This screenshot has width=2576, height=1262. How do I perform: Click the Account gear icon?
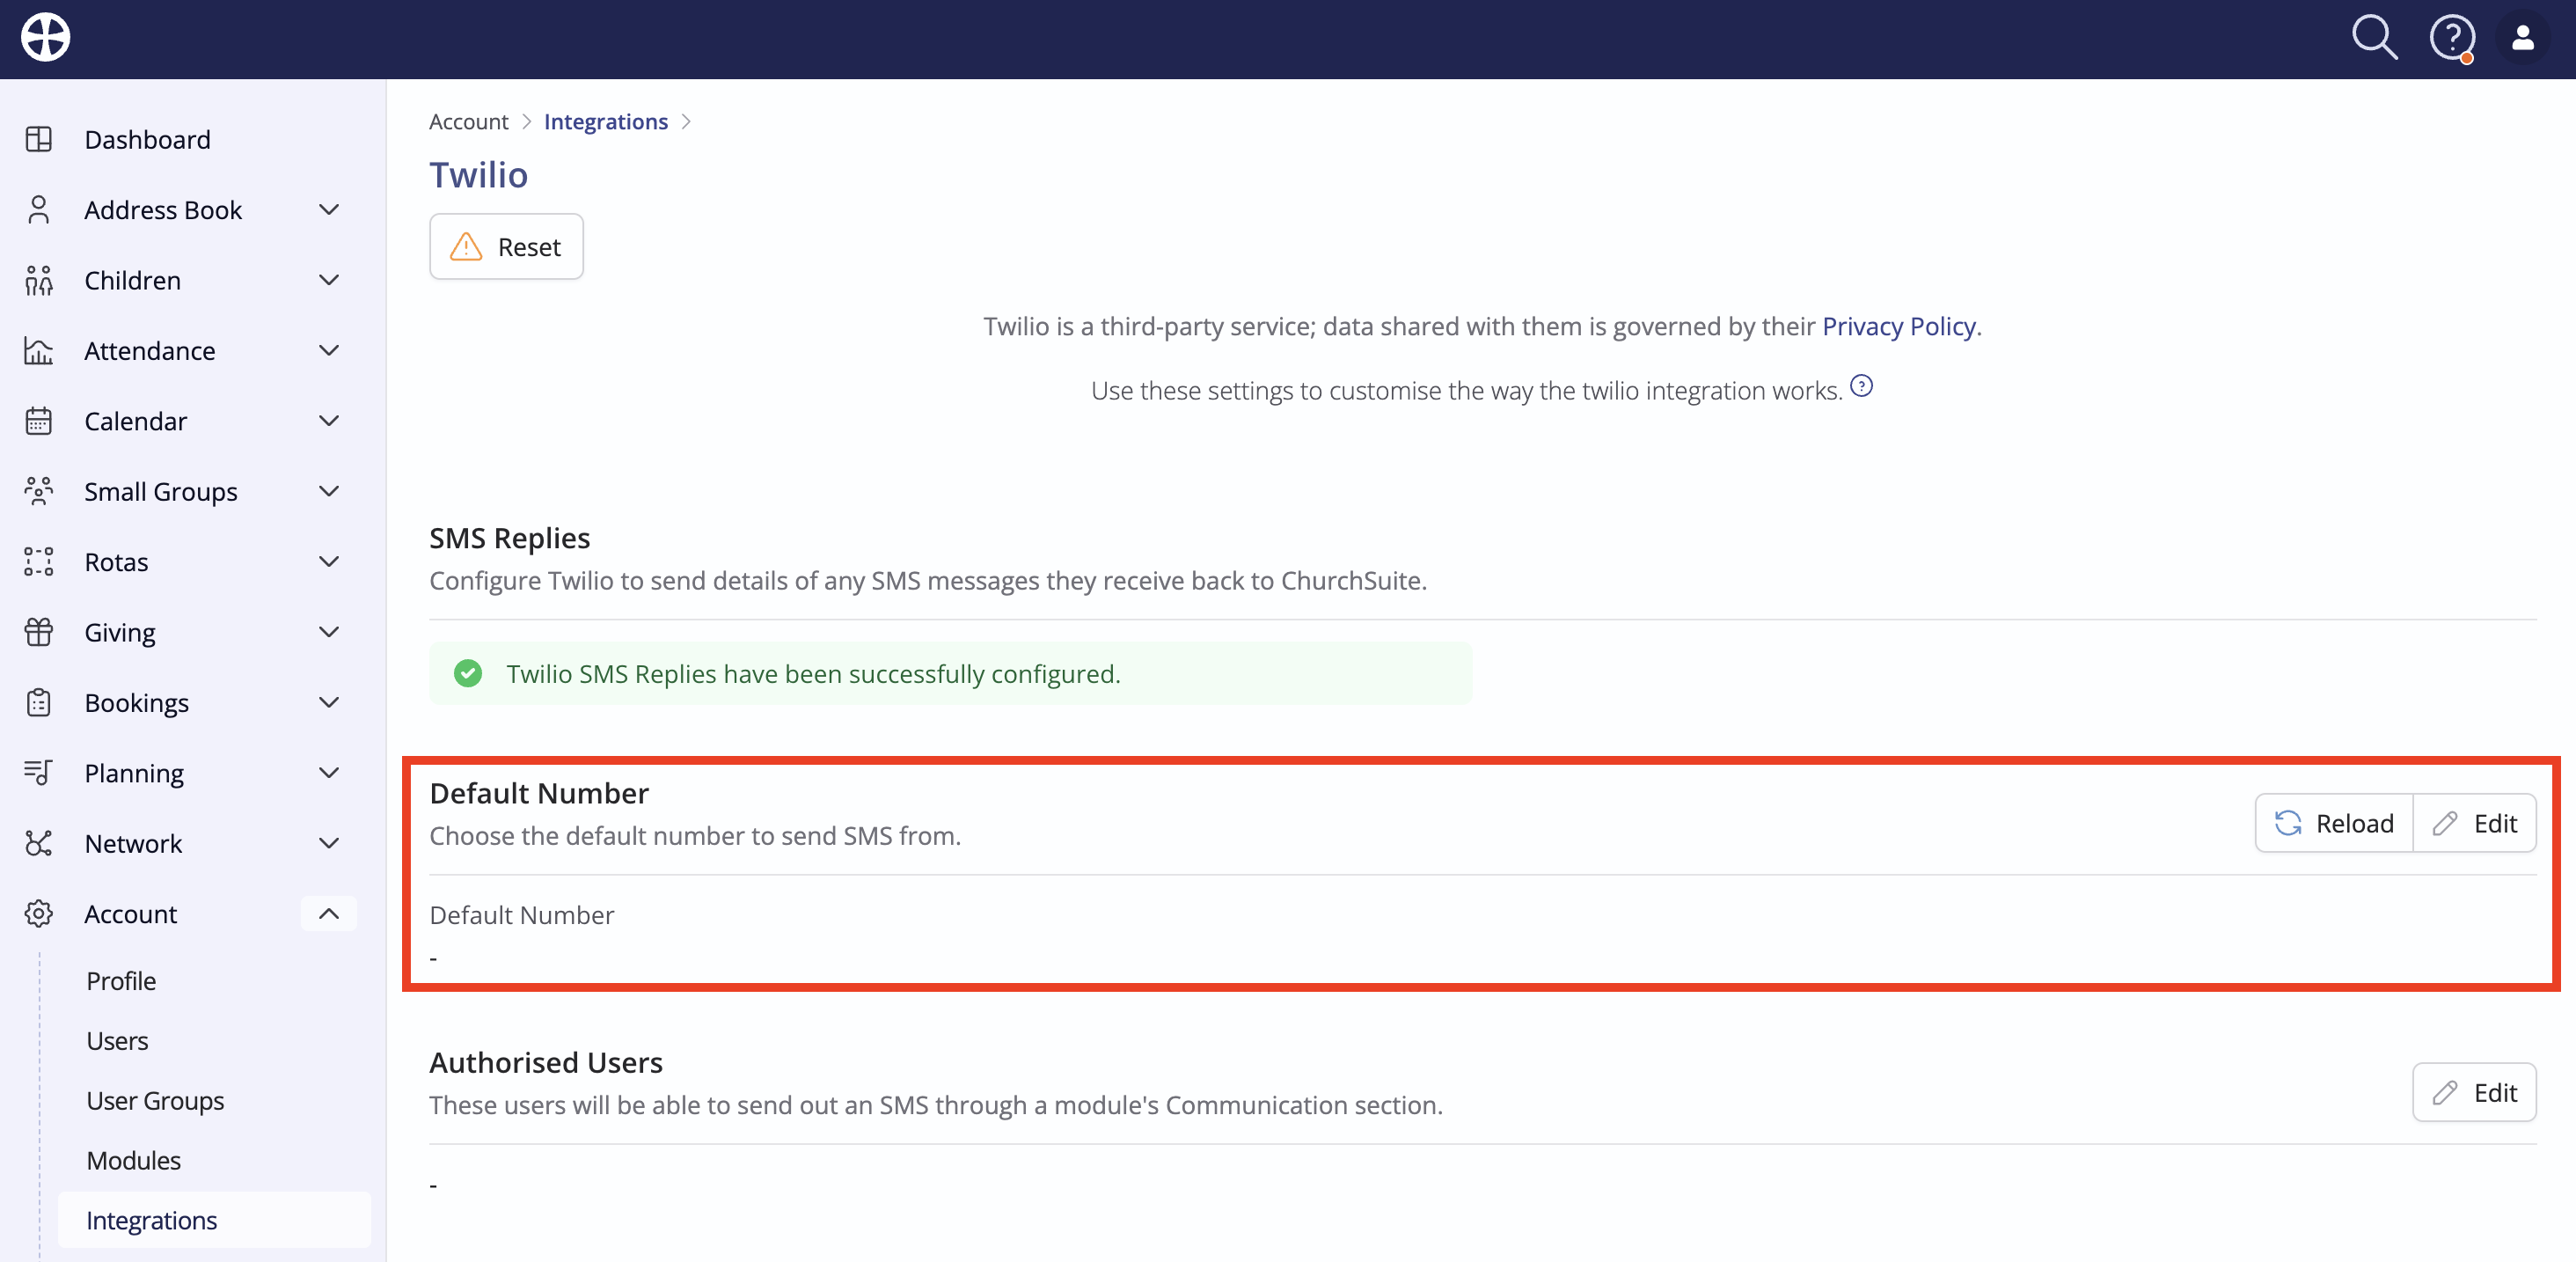(x=39, y=914)
